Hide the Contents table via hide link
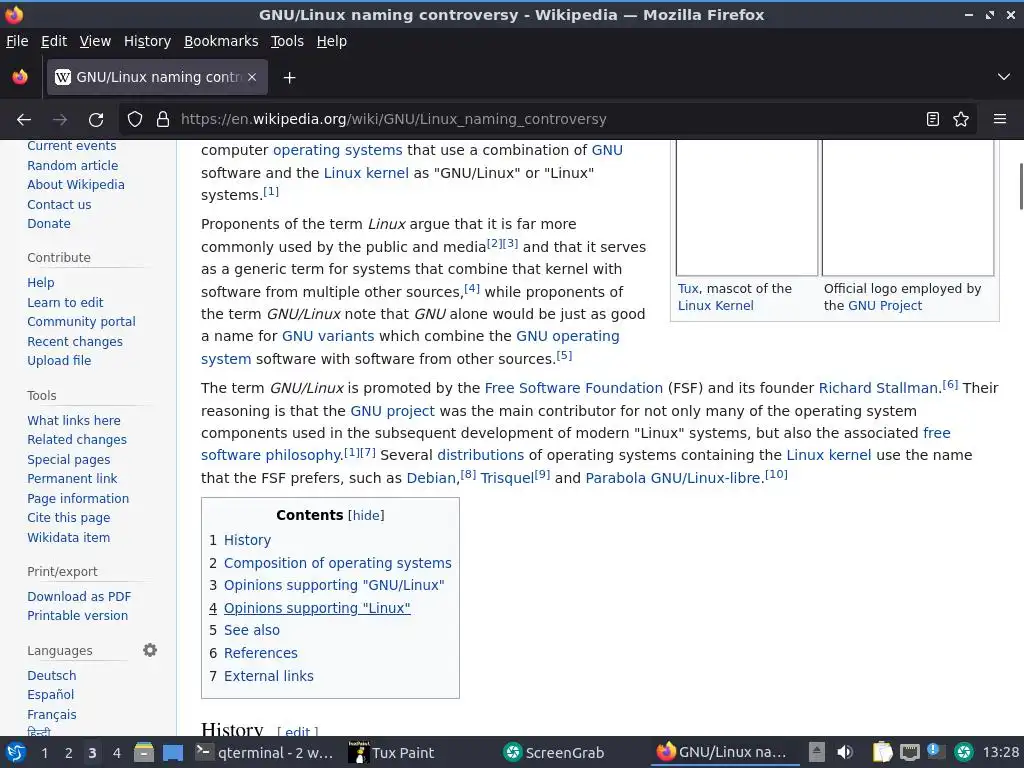The width and height of the screenshot is (1024, 768). 366,515
